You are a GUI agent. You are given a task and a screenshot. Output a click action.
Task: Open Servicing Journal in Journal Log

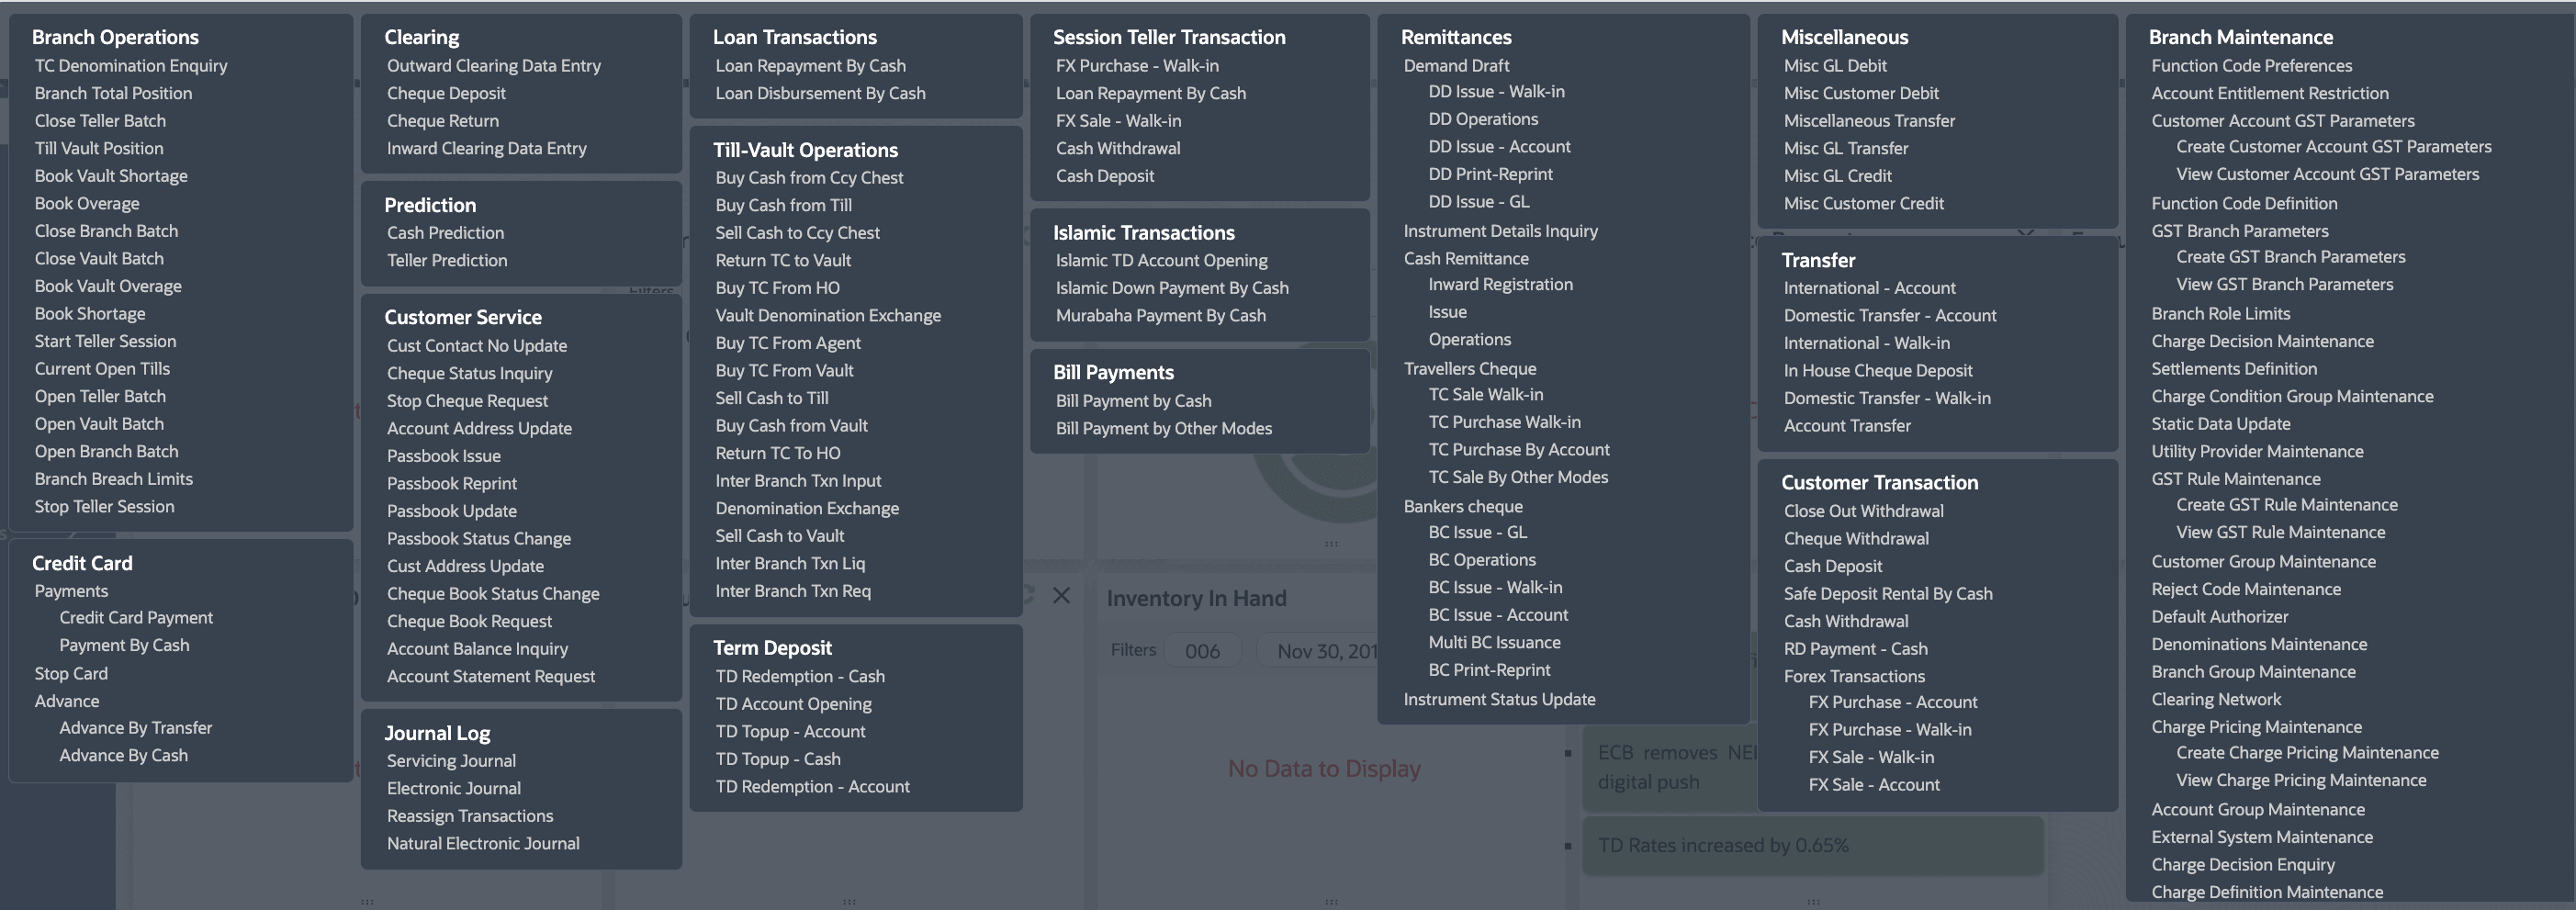point(451,761)
